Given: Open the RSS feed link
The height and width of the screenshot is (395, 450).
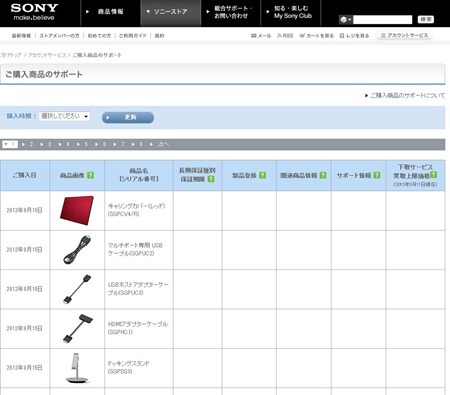Looking at the screenshot, I should [285, 36].
